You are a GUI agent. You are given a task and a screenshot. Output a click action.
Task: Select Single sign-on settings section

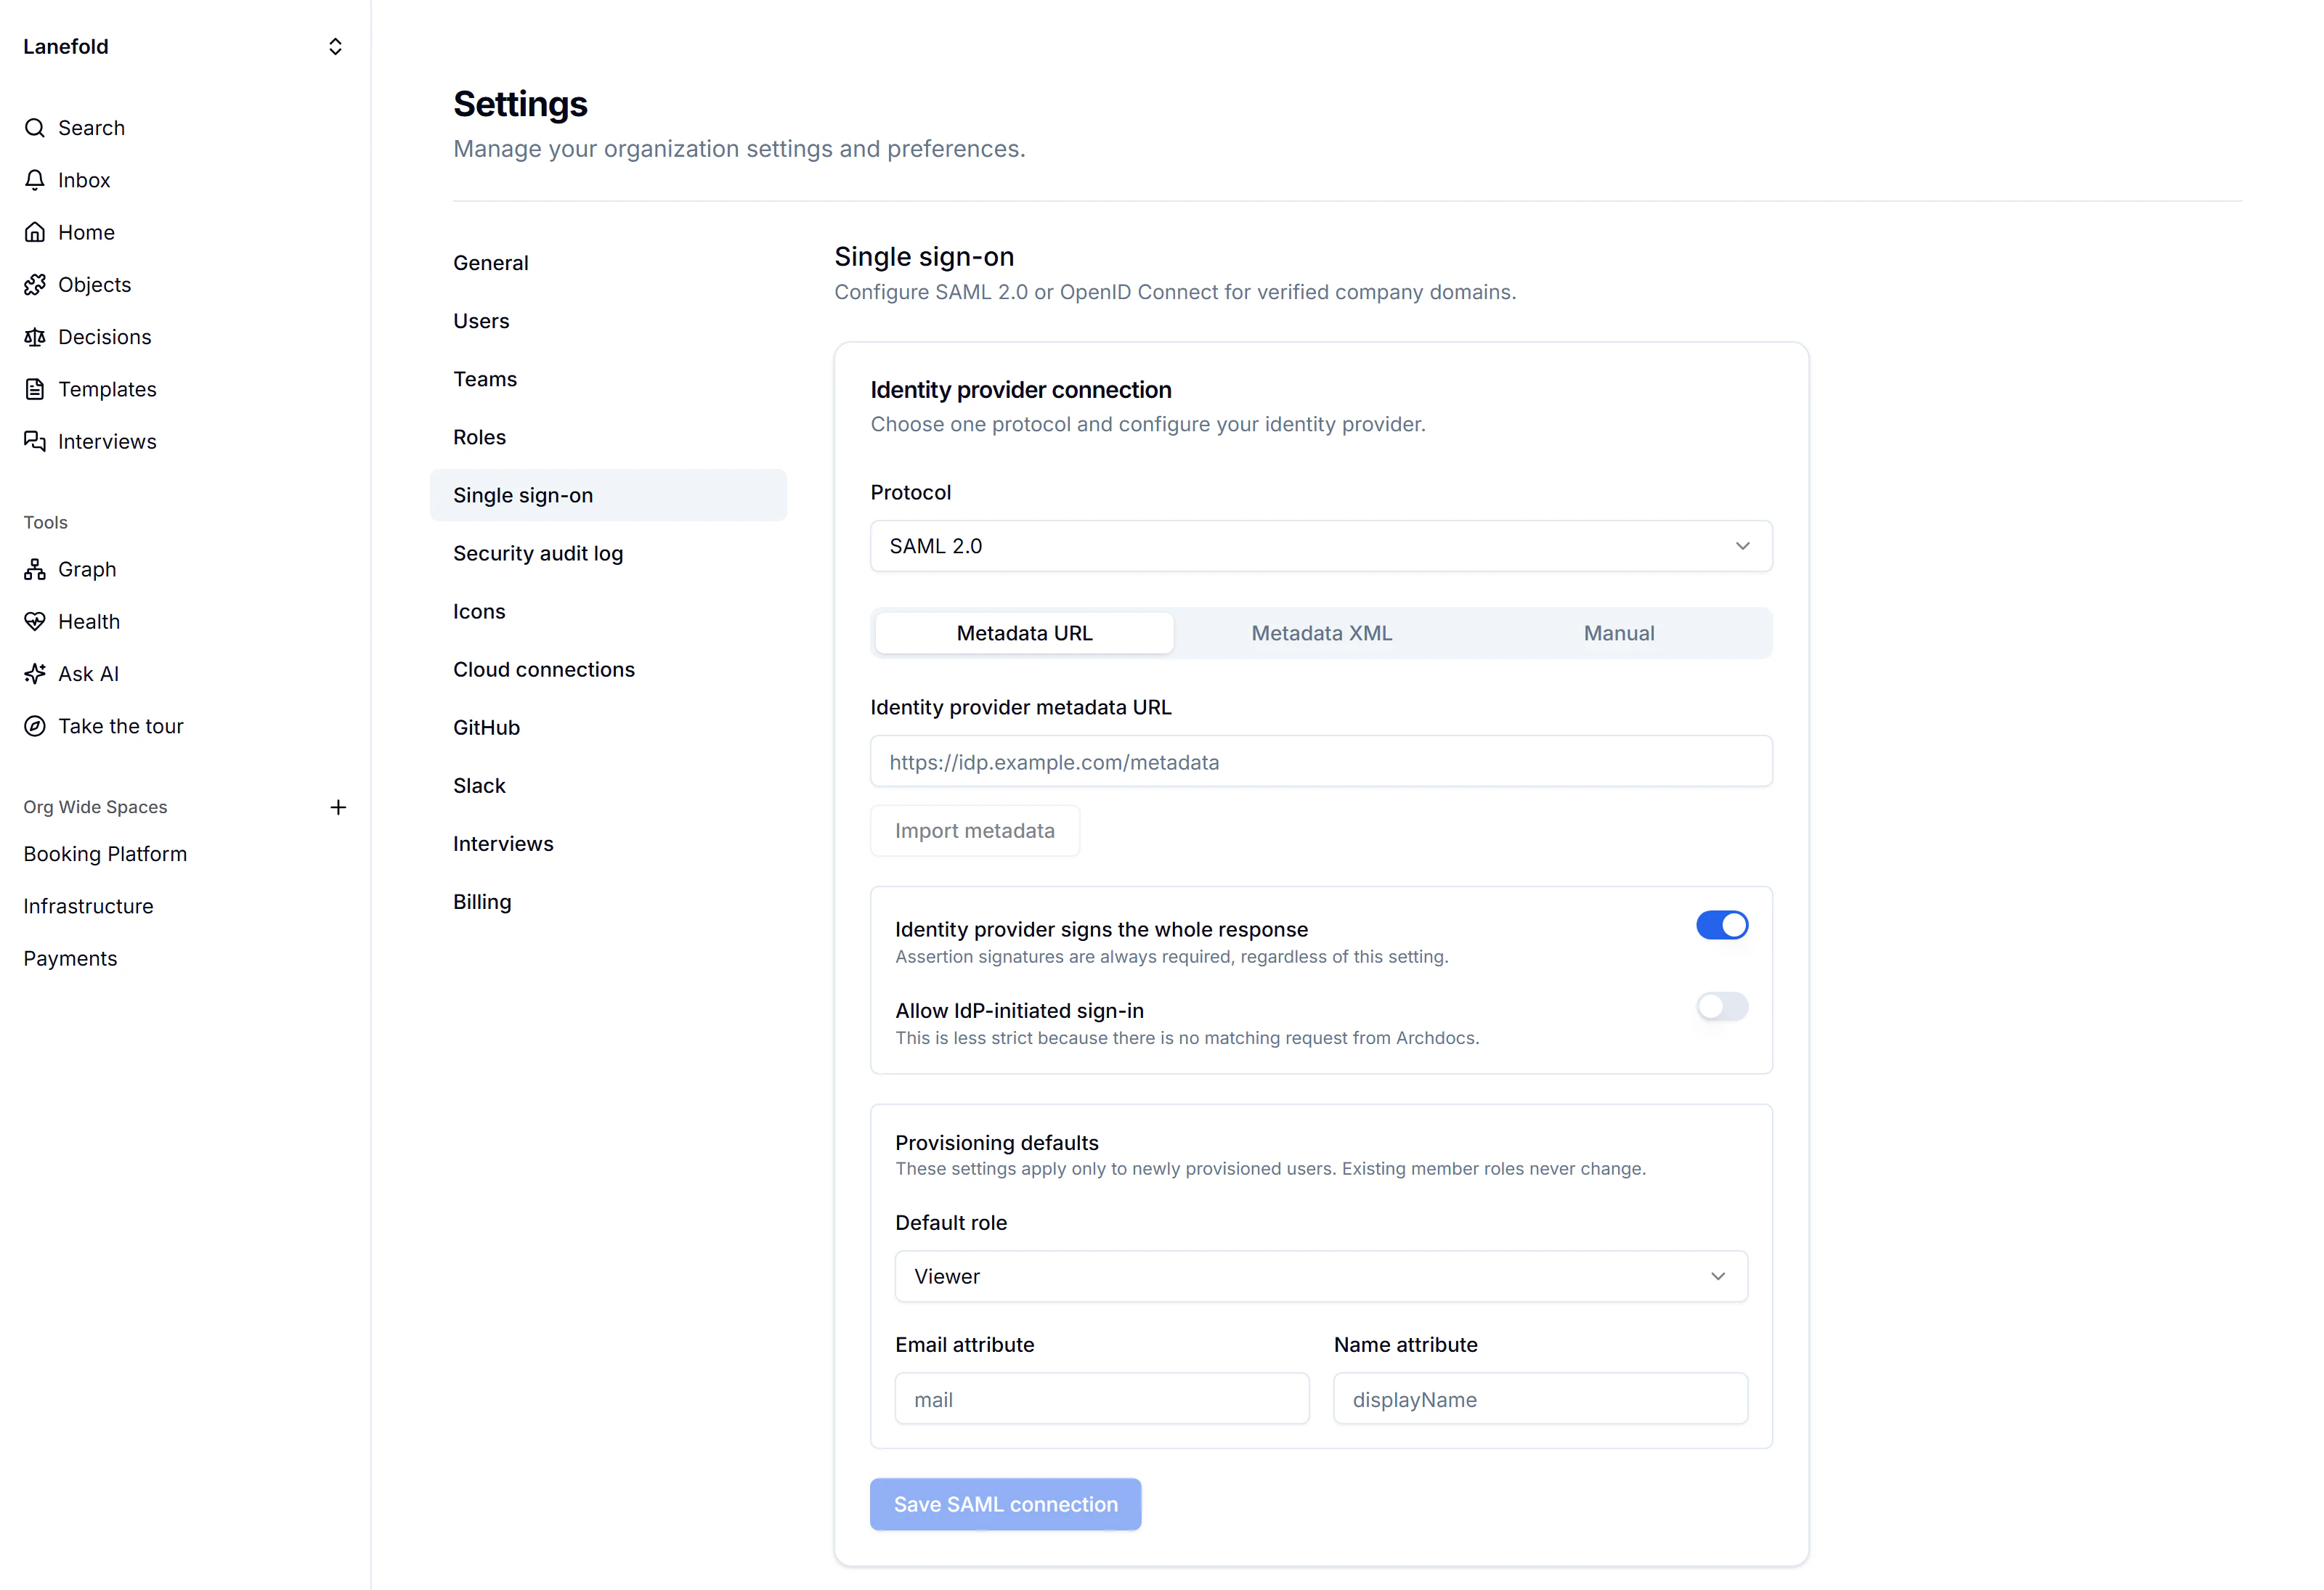point(608,495)
